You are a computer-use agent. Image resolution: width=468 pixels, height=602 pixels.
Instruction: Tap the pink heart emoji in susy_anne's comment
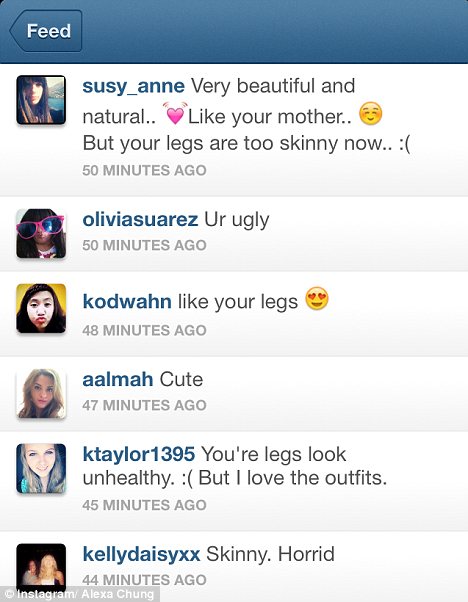pyautogui.click(x=175, y=114)
